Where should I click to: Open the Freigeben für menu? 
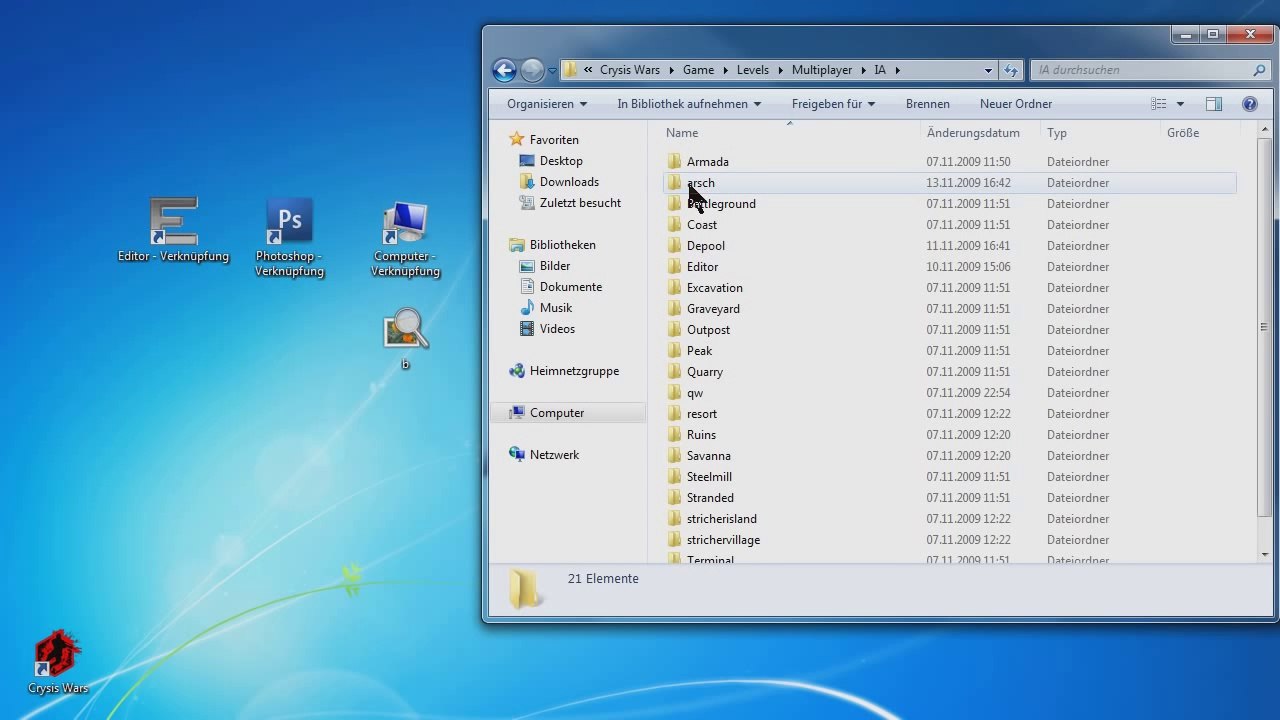pos(832,104)
